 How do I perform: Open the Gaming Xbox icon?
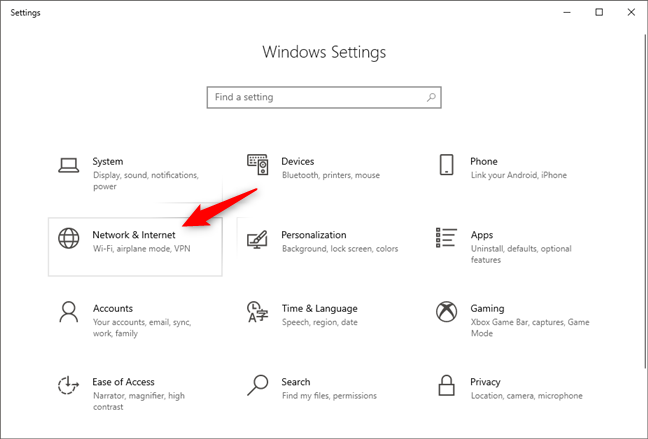tap(446, 312)
